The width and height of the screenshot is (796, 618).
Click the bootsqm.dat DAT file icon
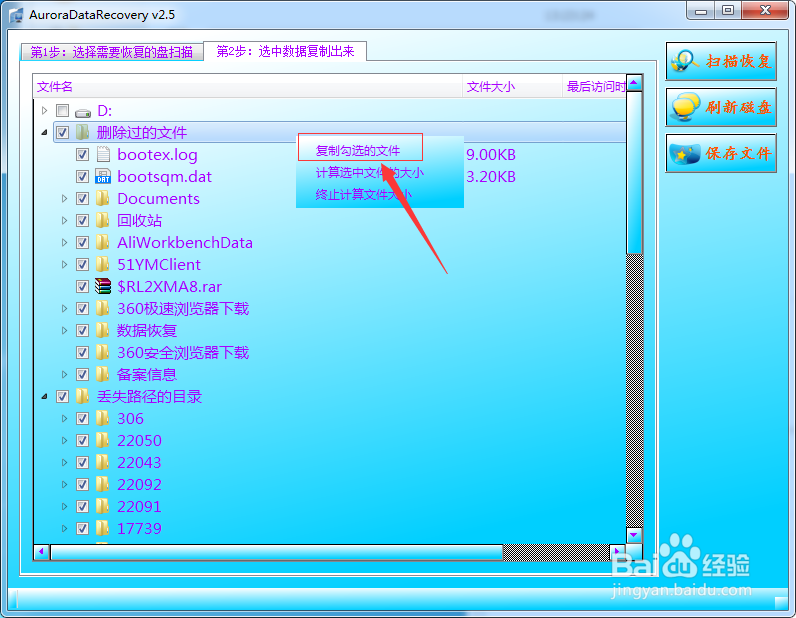click(x=103, y=176)
